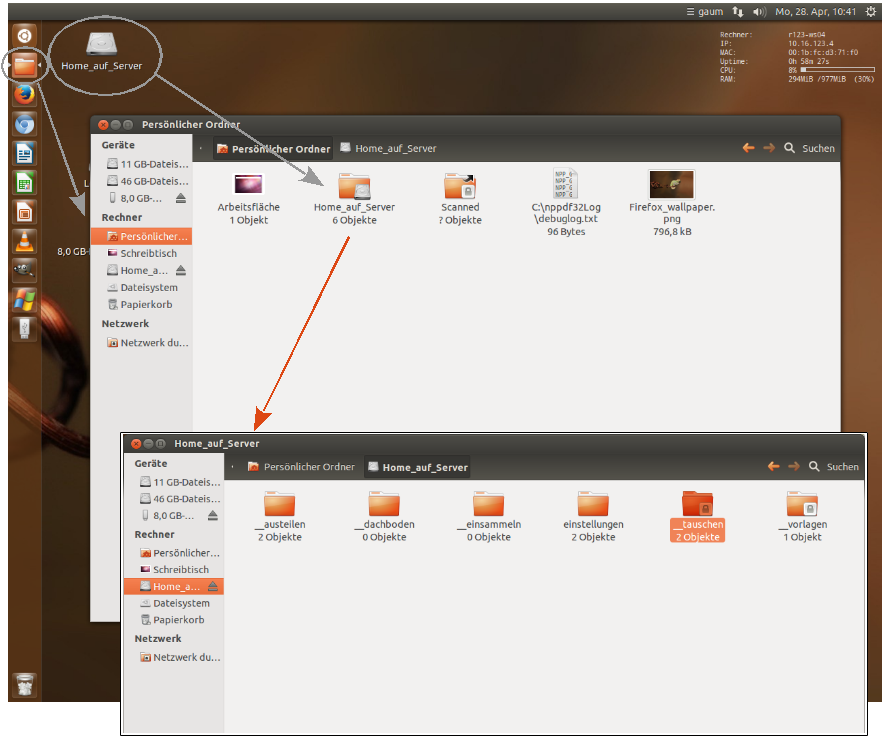Select Home_auf_Server path tab in back window
This screenshot has height=739, width=883.
coord(388,148)
